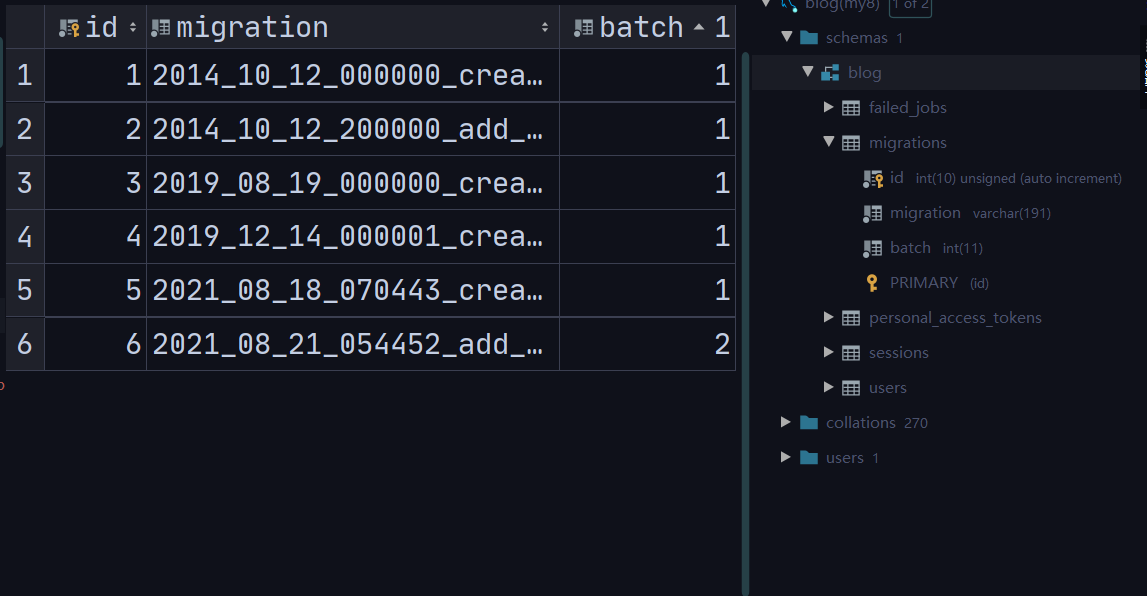Expand the users table node
Screen dimensions: 1147x596
(x=829, y=387)
